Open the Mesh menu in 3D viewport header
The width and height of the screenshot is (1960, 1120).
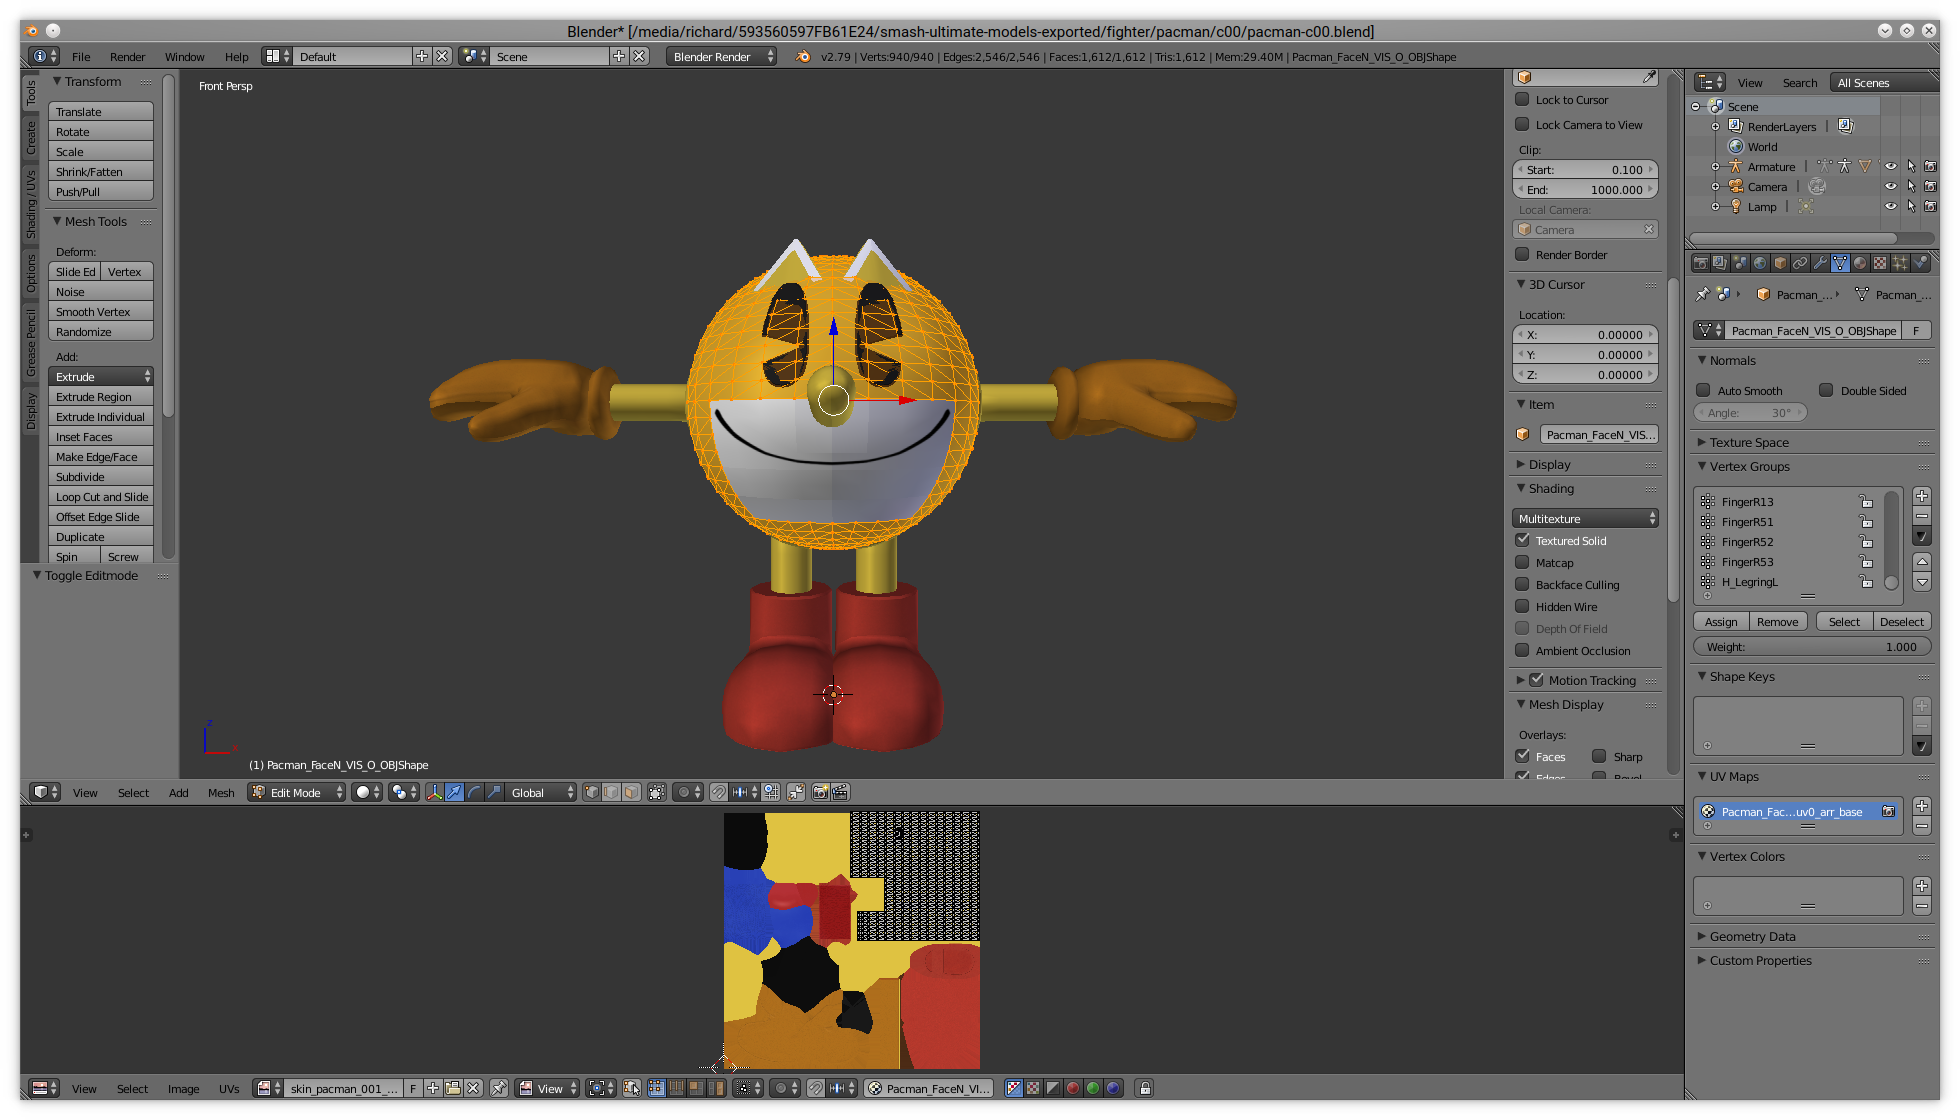221,792
